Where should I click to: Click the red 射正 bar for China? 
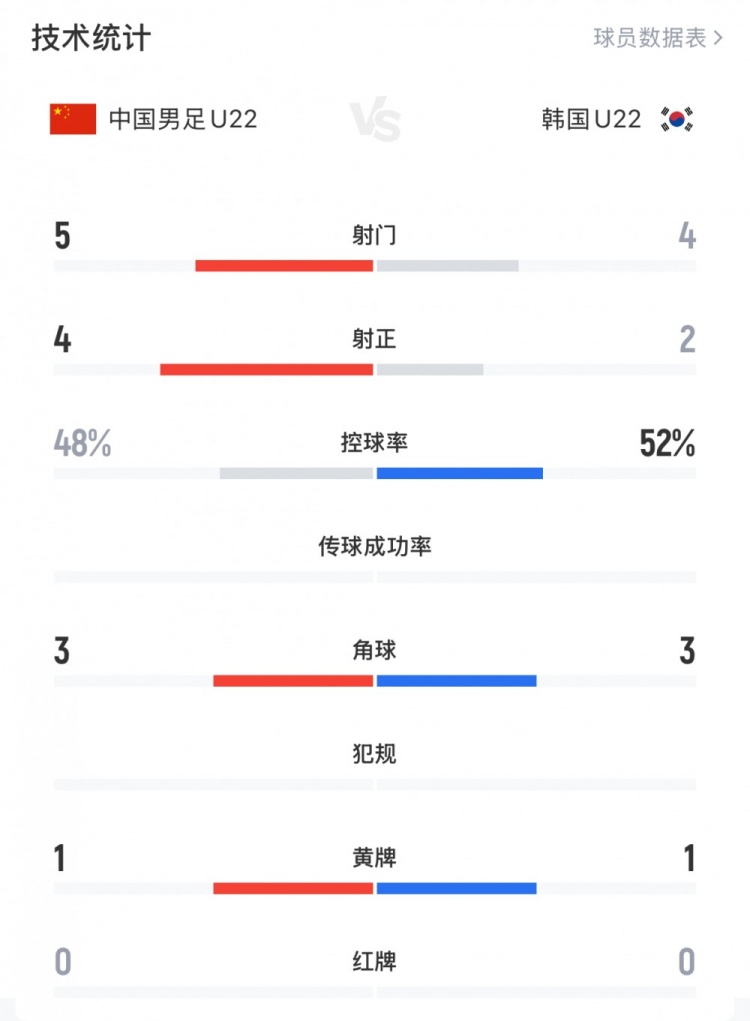click(x=266, y=370)
